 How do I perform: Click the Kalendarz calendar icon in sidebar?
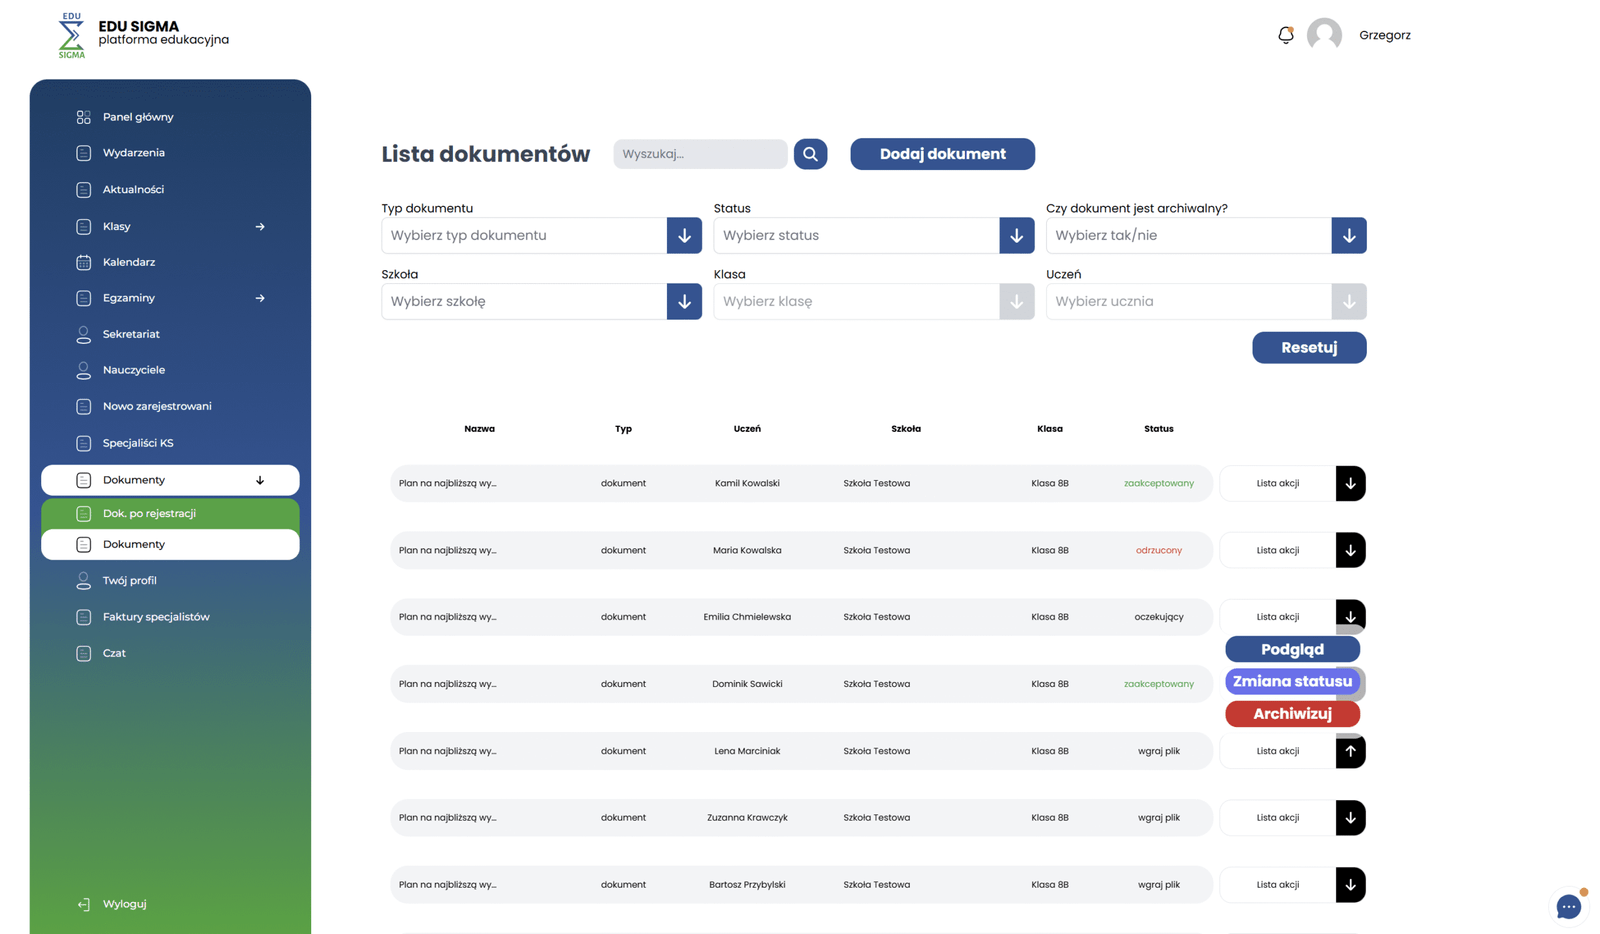(84, 262)
